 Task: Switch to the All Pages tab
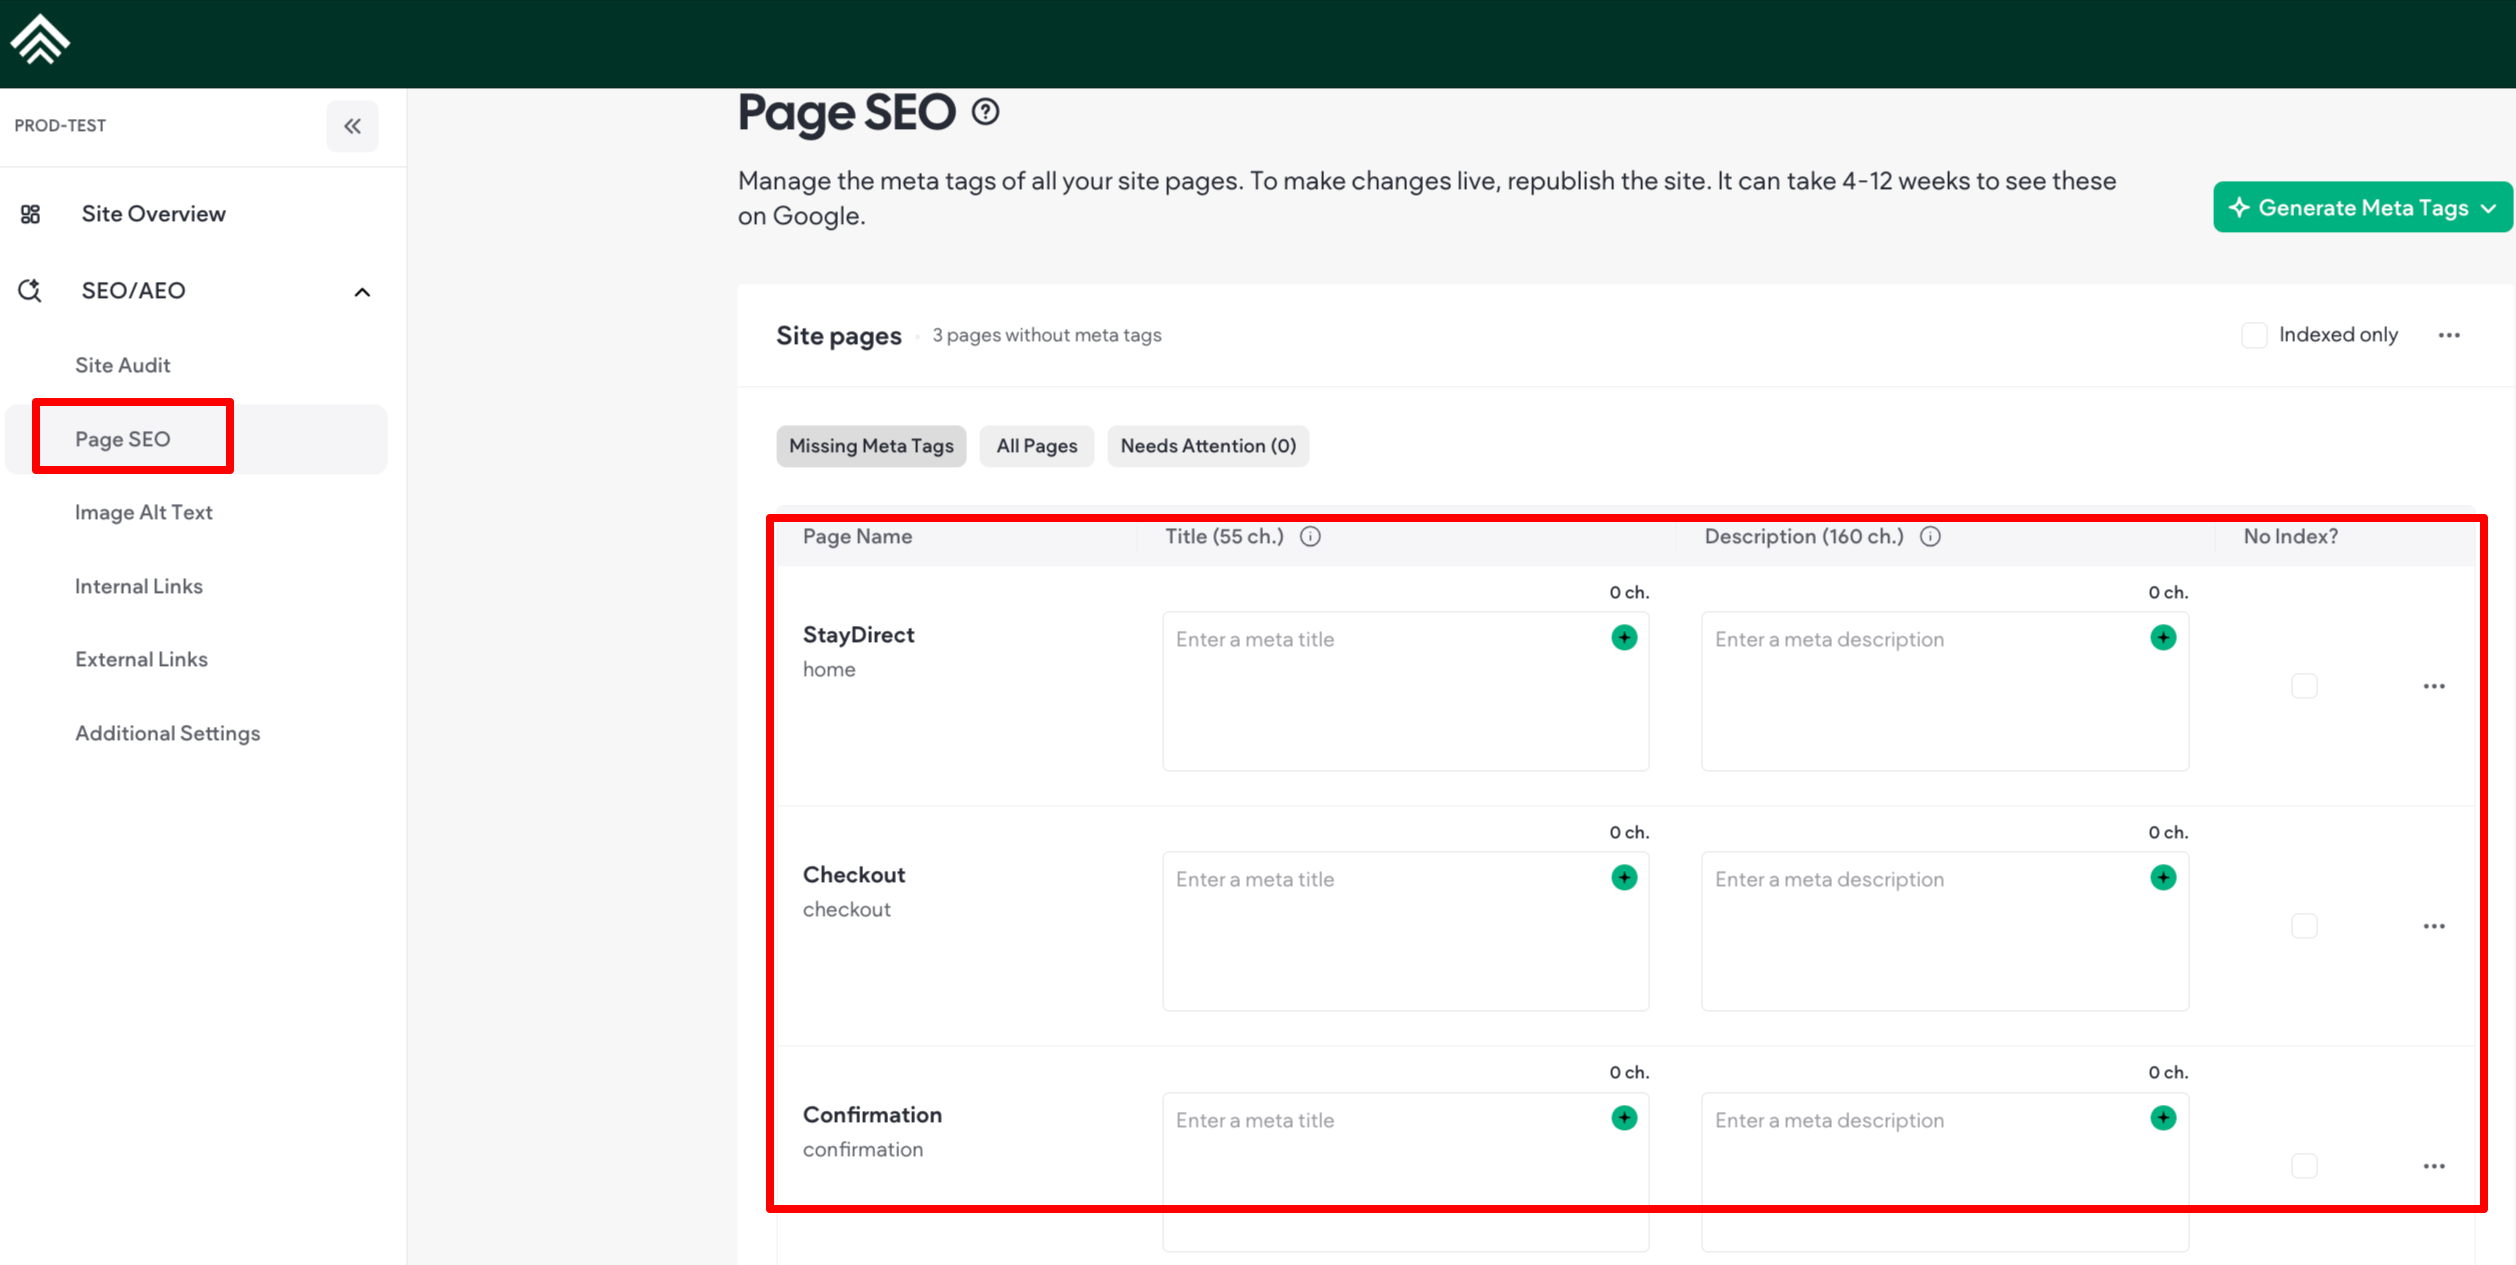(x=1036, y=446)
